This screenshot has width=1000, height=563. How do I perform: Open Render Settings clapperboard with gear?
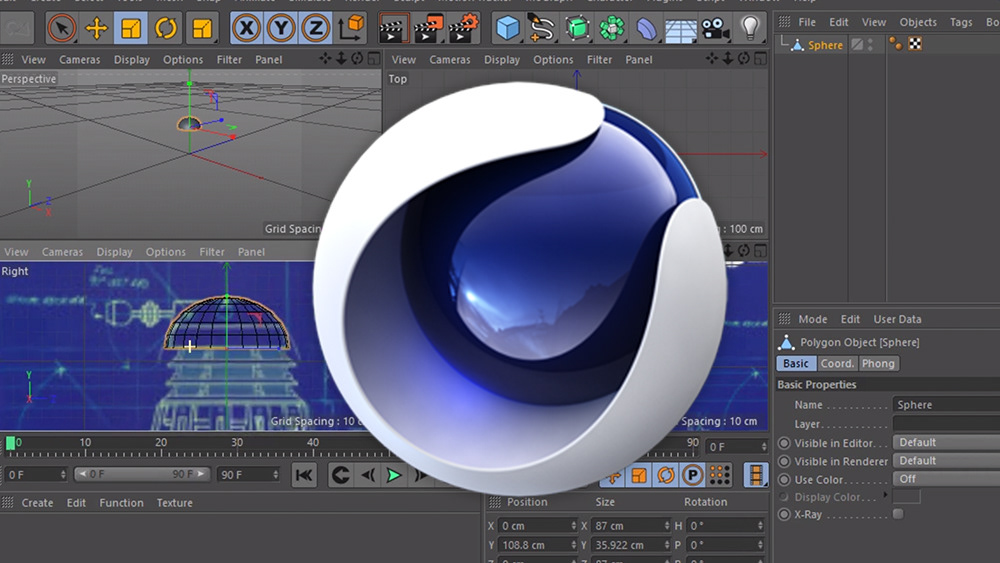pos(463,28)
